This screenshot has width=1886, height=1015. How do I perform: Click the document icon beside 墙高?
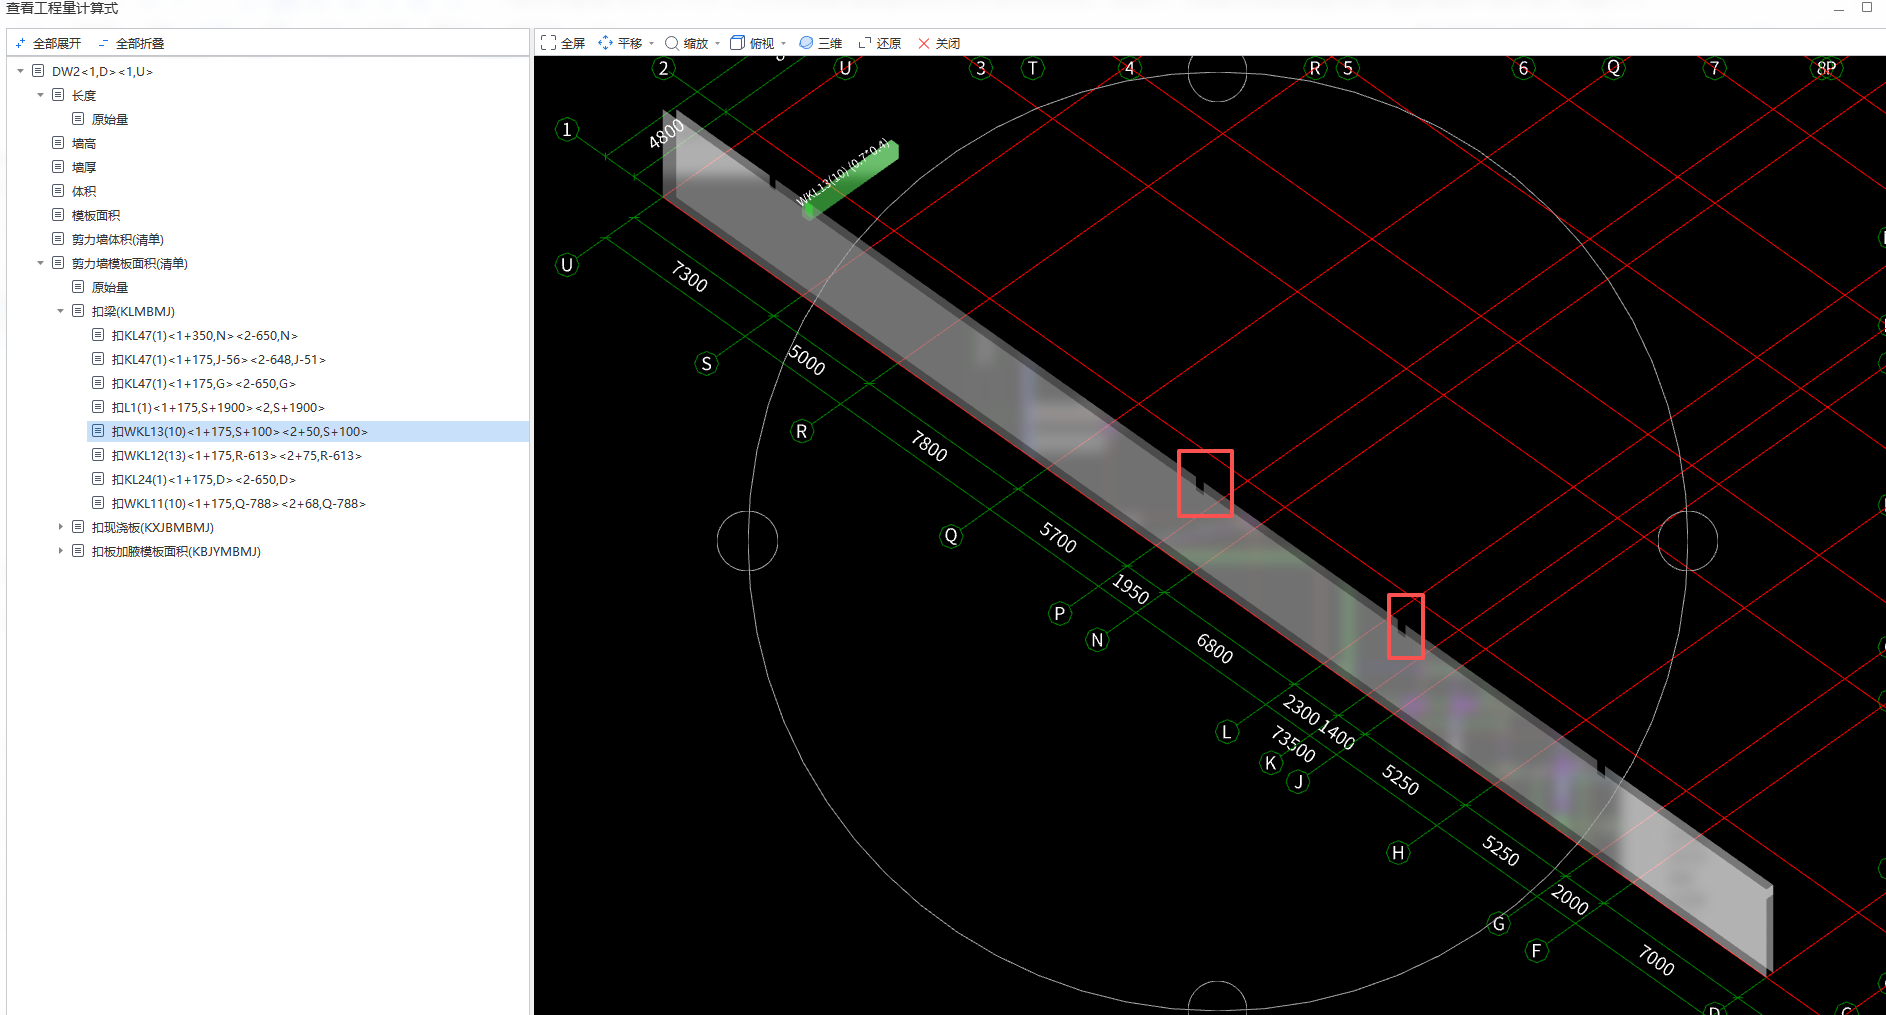pyautogui.click(x=58, y=143)
